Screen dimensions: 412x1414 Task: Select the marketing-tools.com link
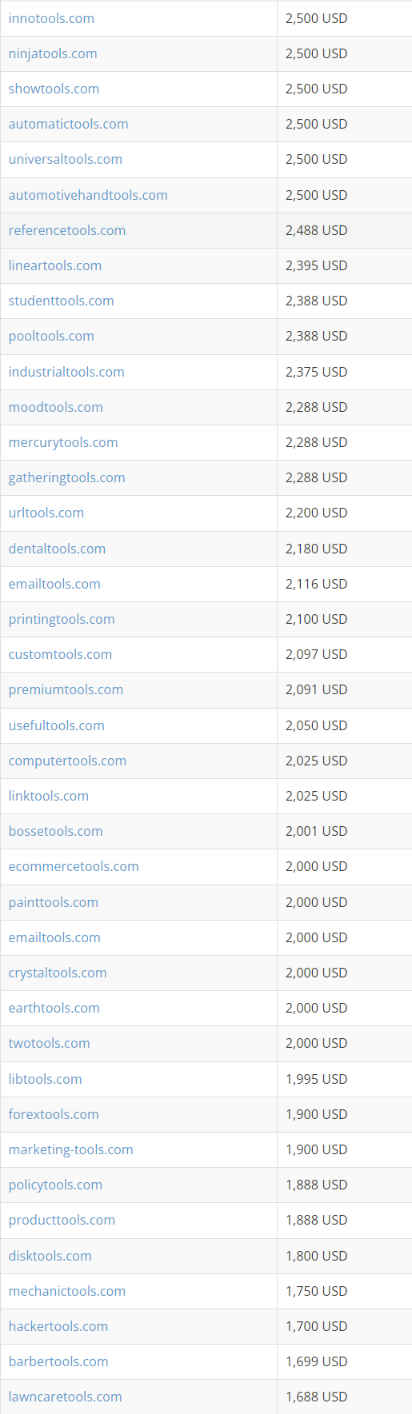(x=70, y=1149)
